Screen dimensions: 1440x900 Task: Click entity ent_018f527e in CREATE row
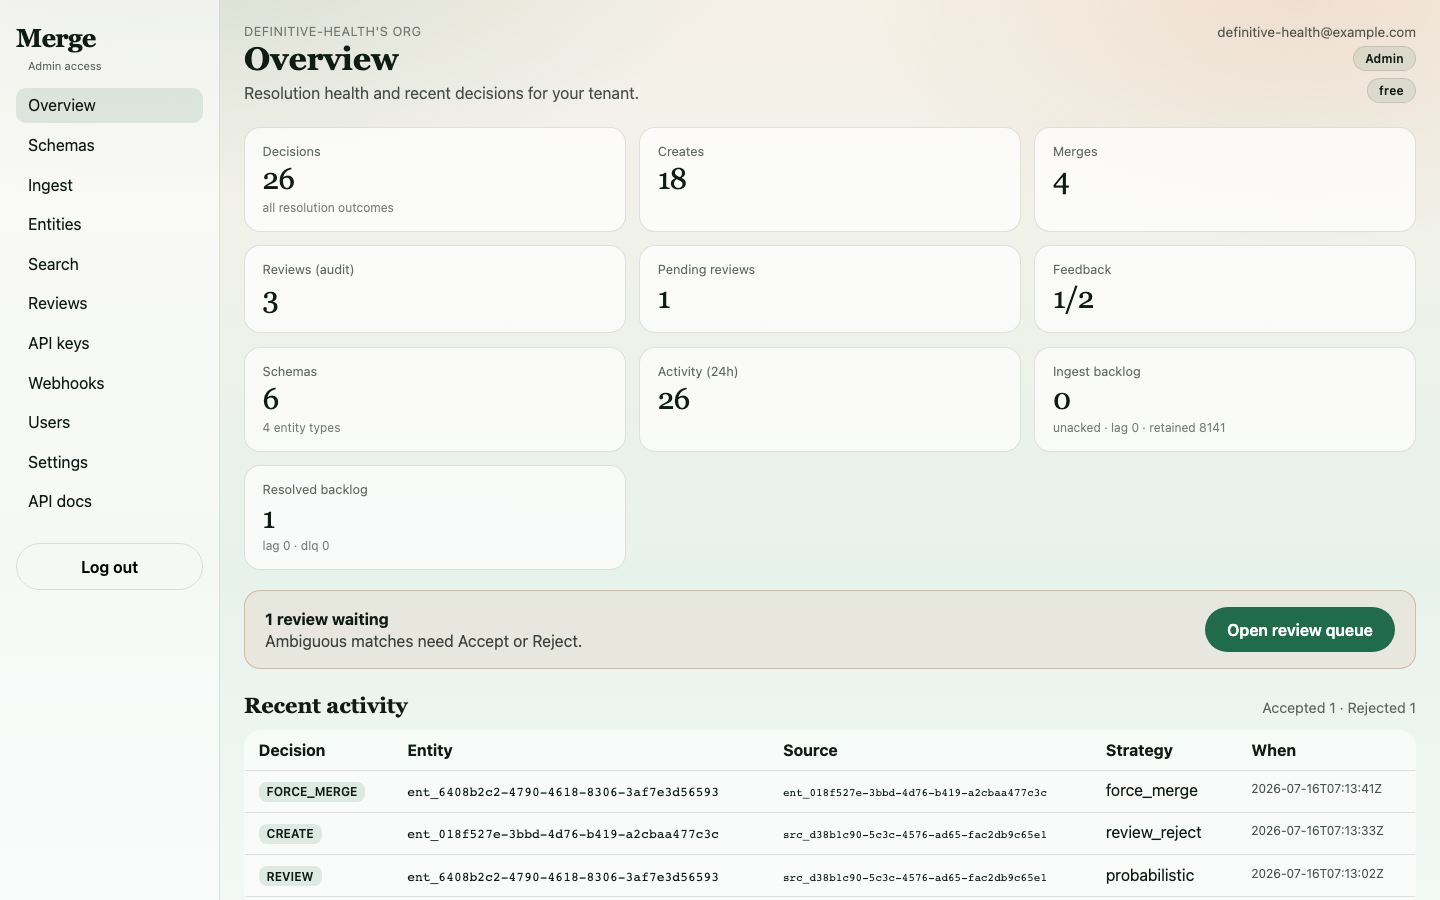[x=563, y=834]
